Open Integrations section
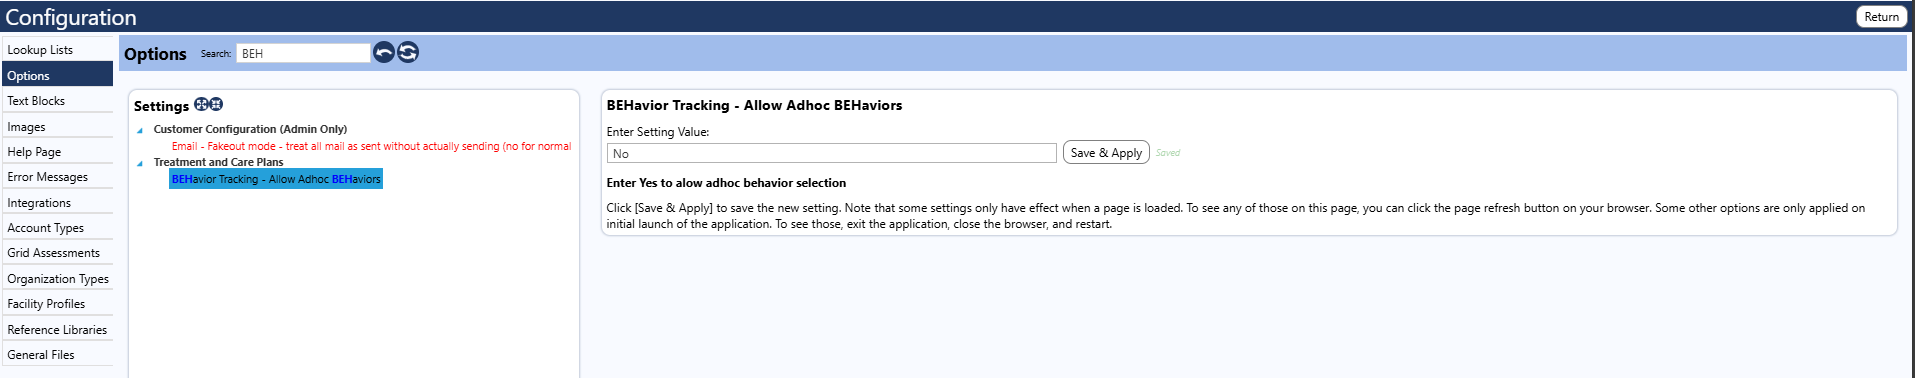 (58, 203)
